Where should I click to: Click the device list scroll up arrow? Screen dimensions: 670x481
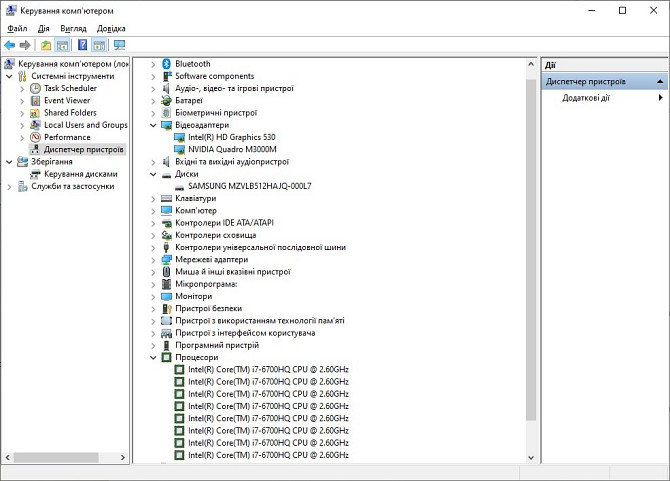pyautogui.click(x=531, y=64)
